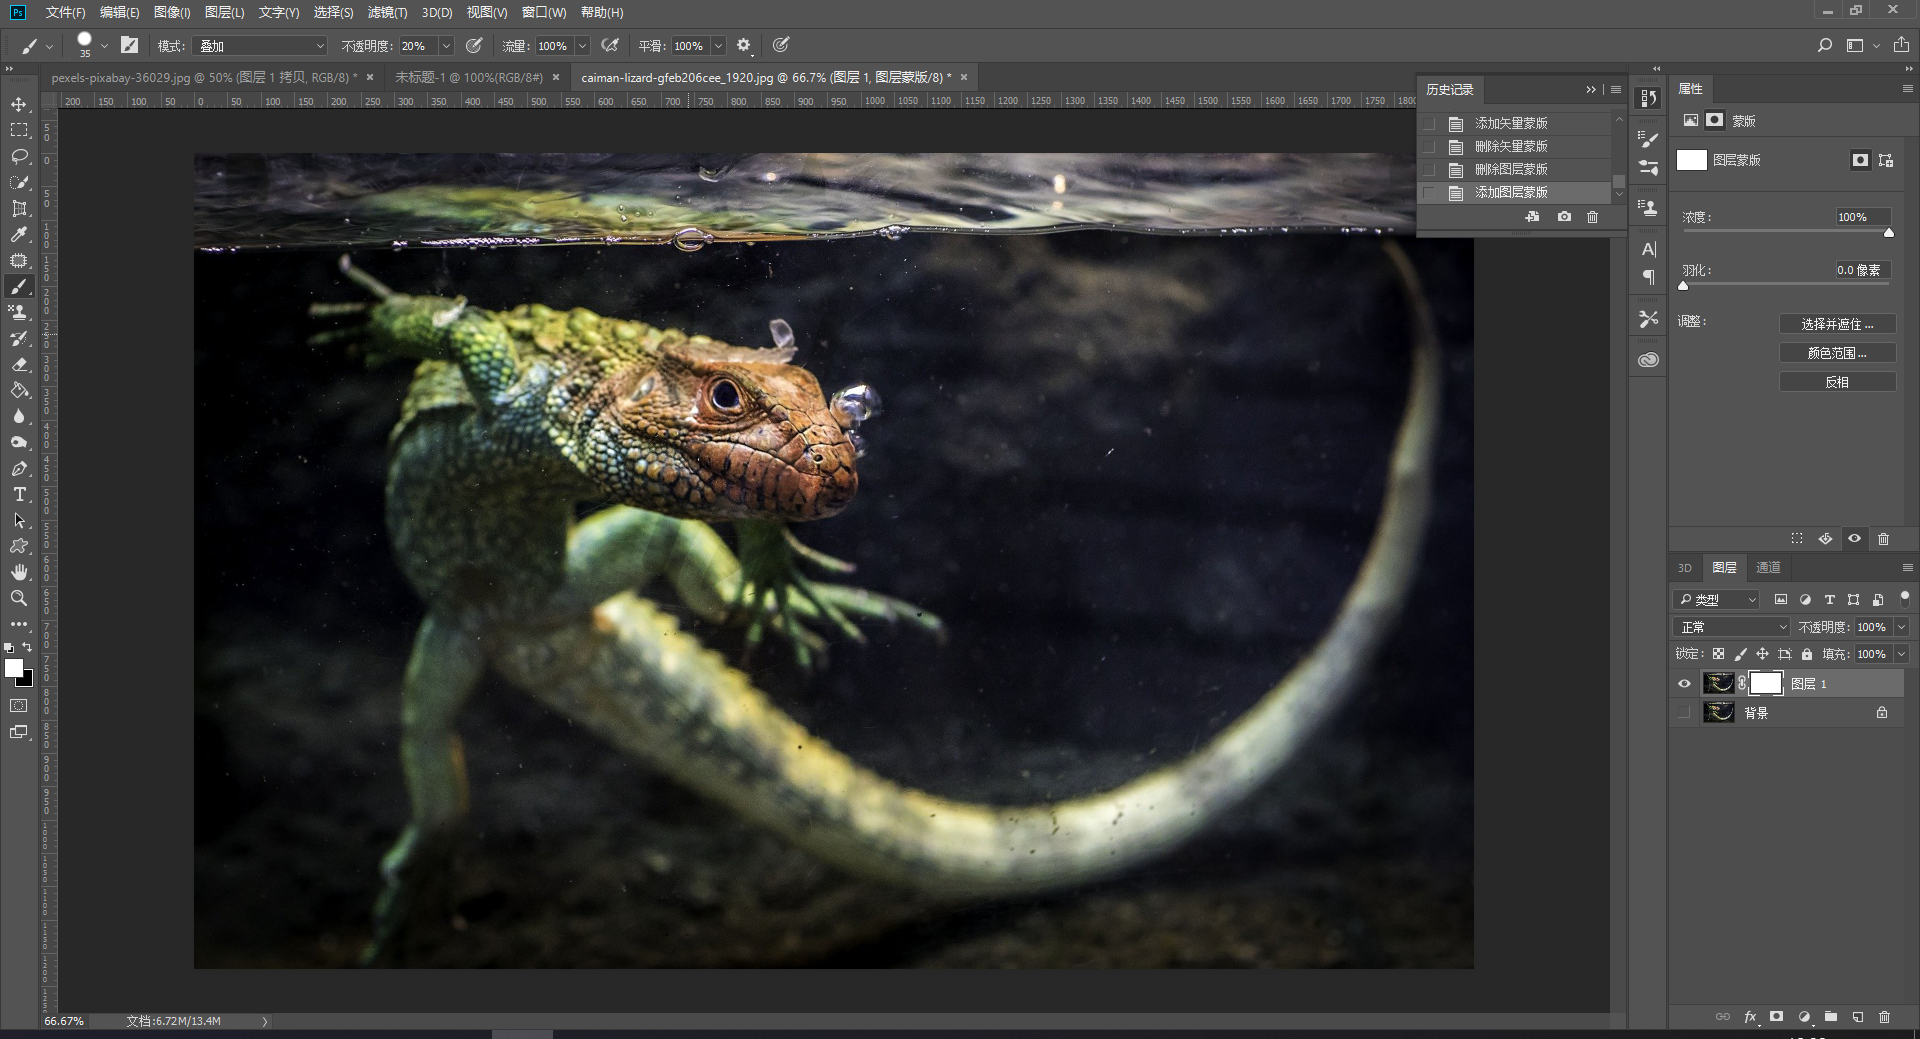1920x1039 pixels.
Task: Select the Blur tool
Action: coord(19,417)
